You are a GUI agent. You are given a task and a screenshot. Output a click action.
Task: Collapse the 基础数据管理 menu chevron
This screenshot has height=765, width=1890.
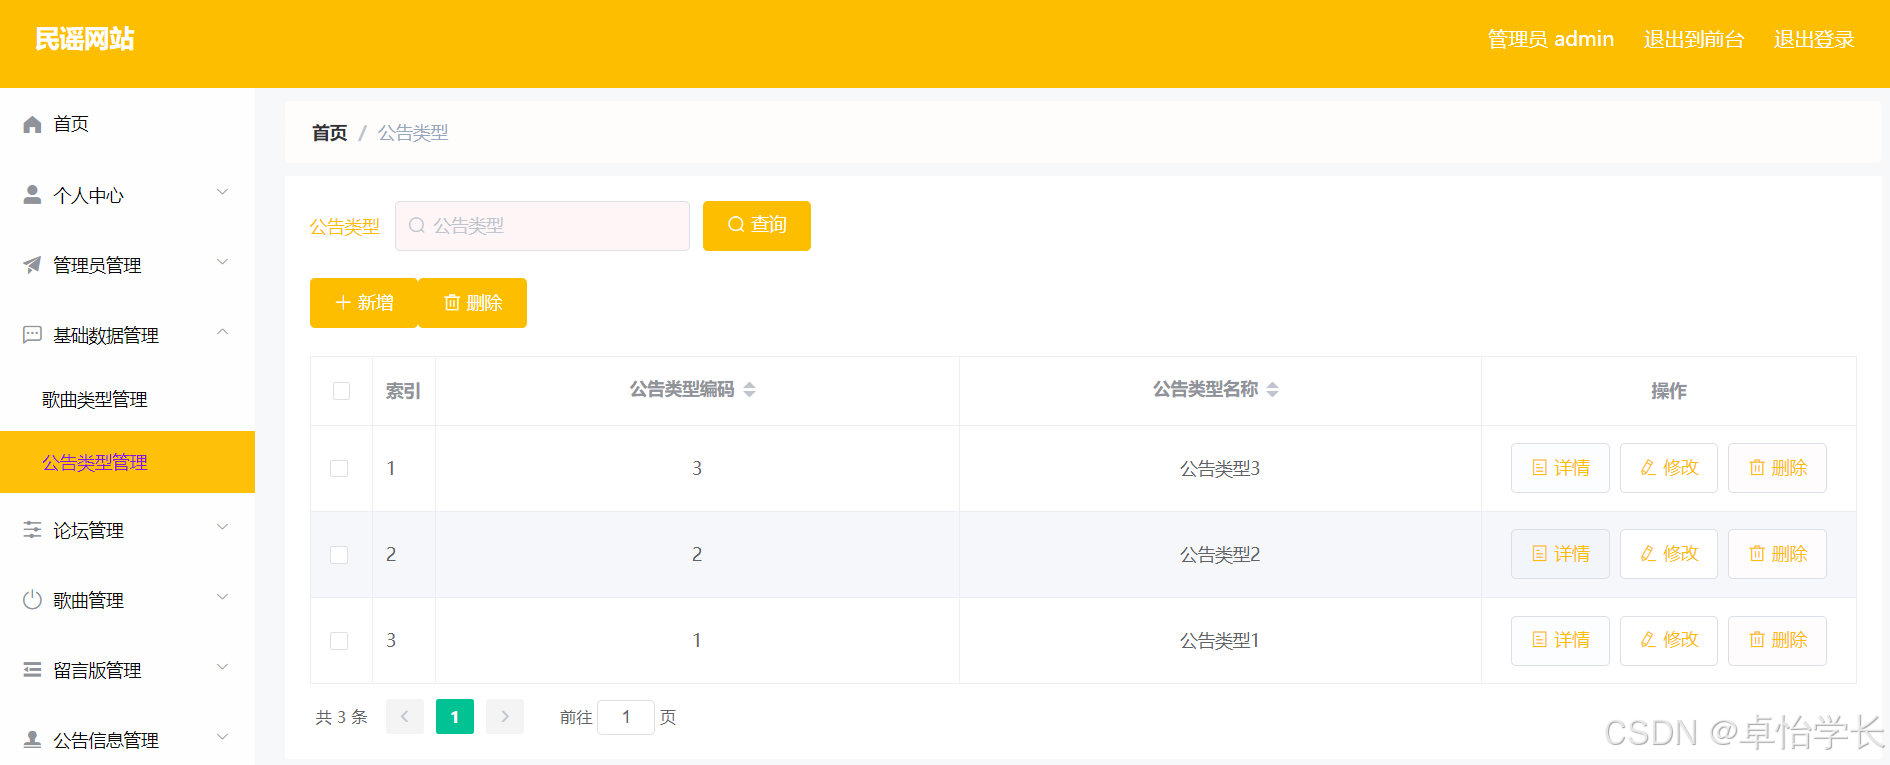tap(223, 332)
